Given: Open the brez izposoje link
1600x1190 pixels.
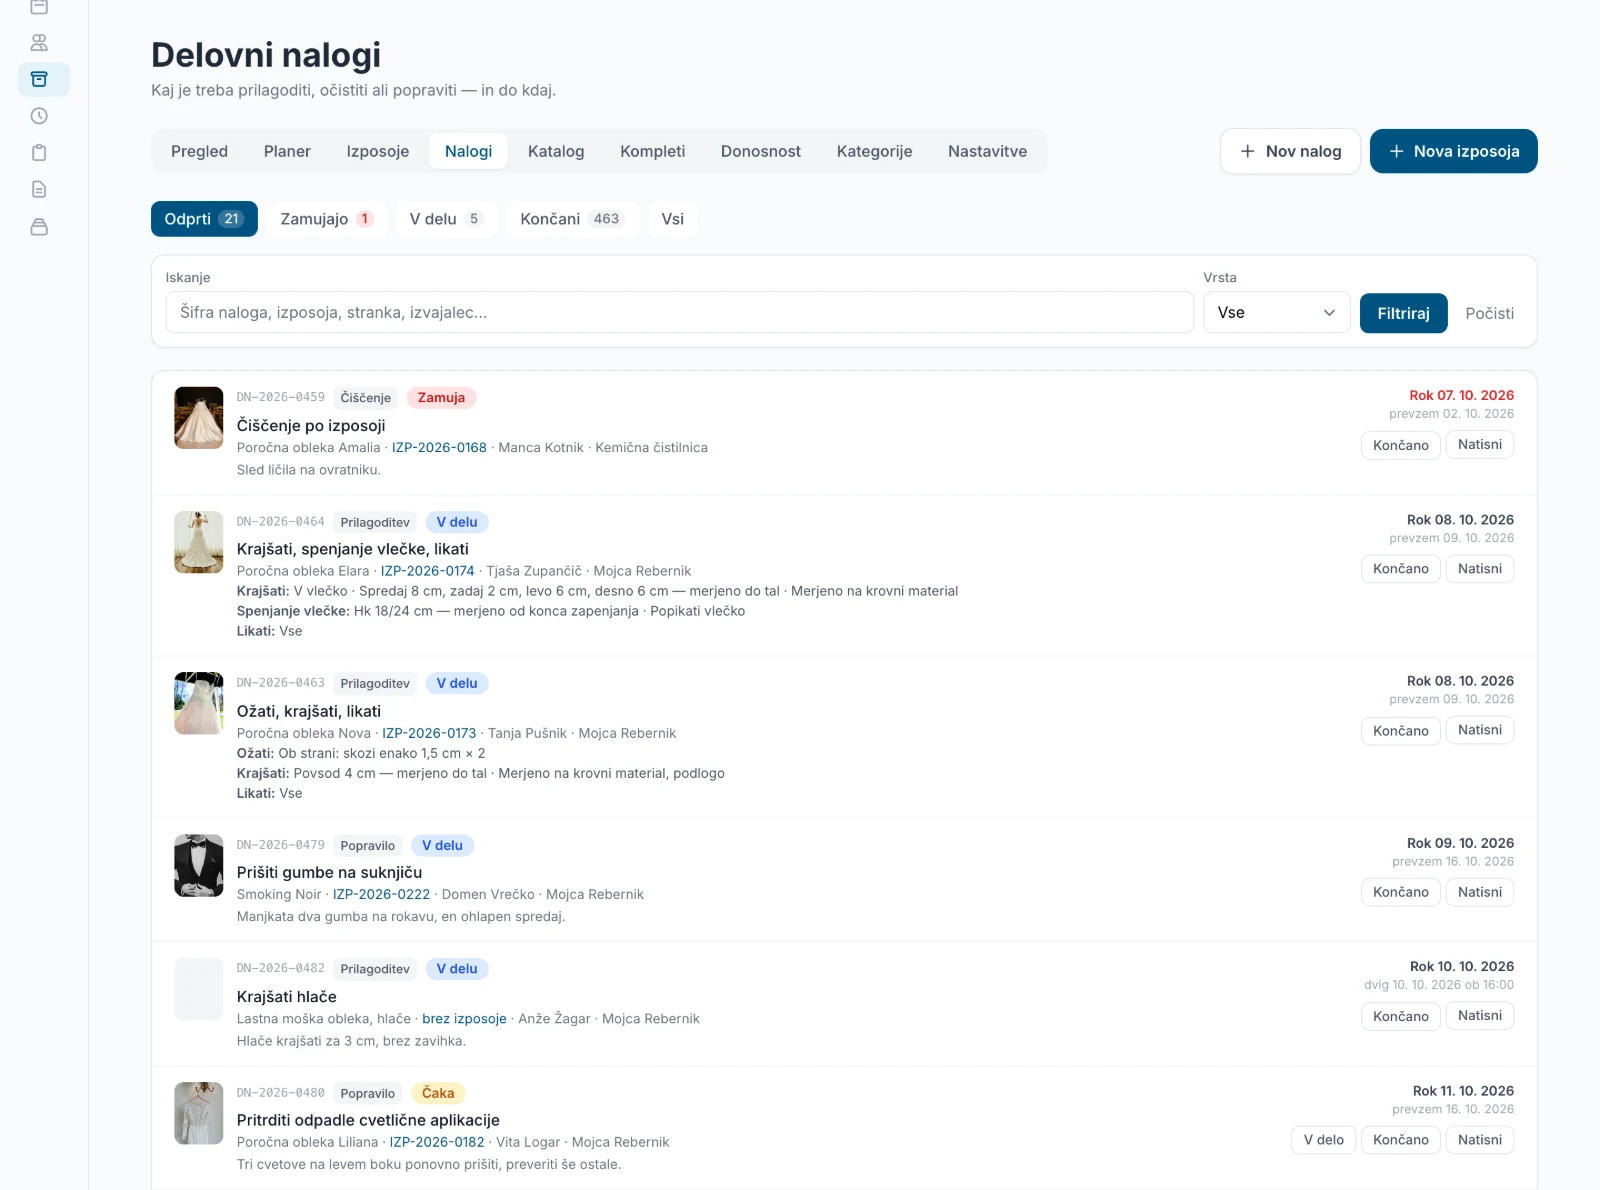Looking at the screenshot, I should click(464, 1019).
